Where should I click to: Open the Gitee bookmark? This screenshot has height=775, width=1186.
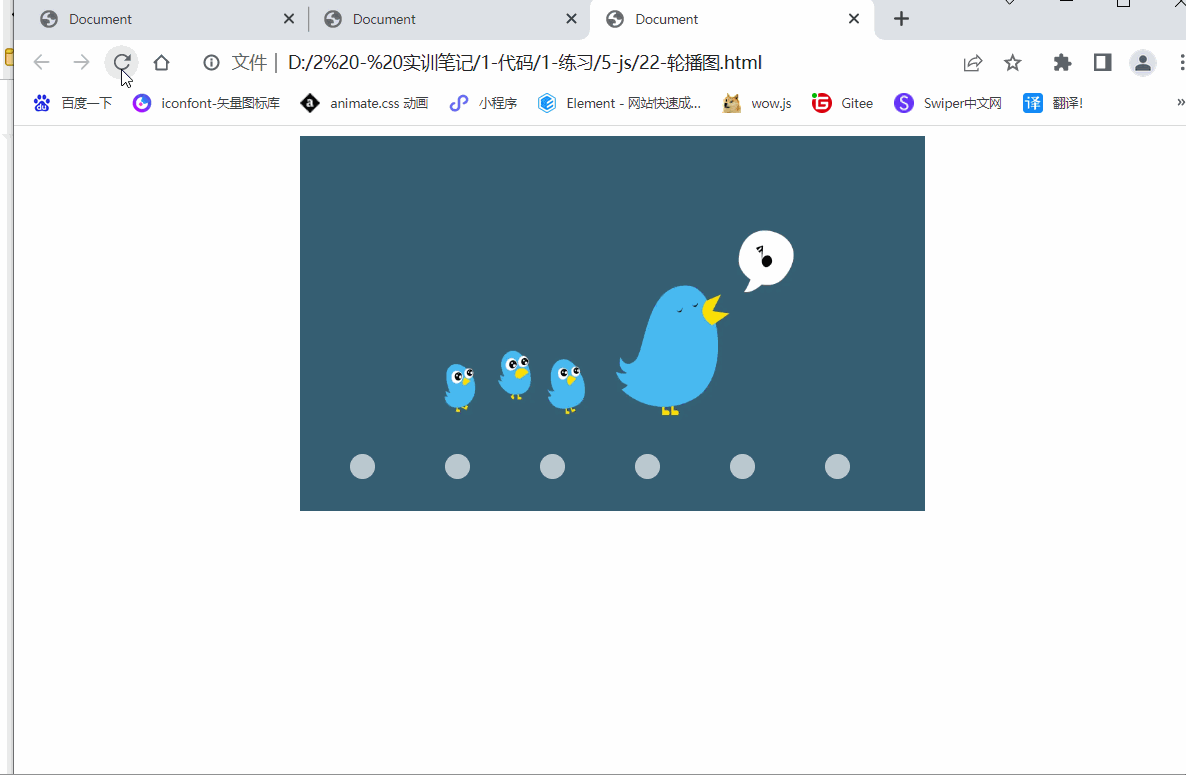[x=842, y=104]
